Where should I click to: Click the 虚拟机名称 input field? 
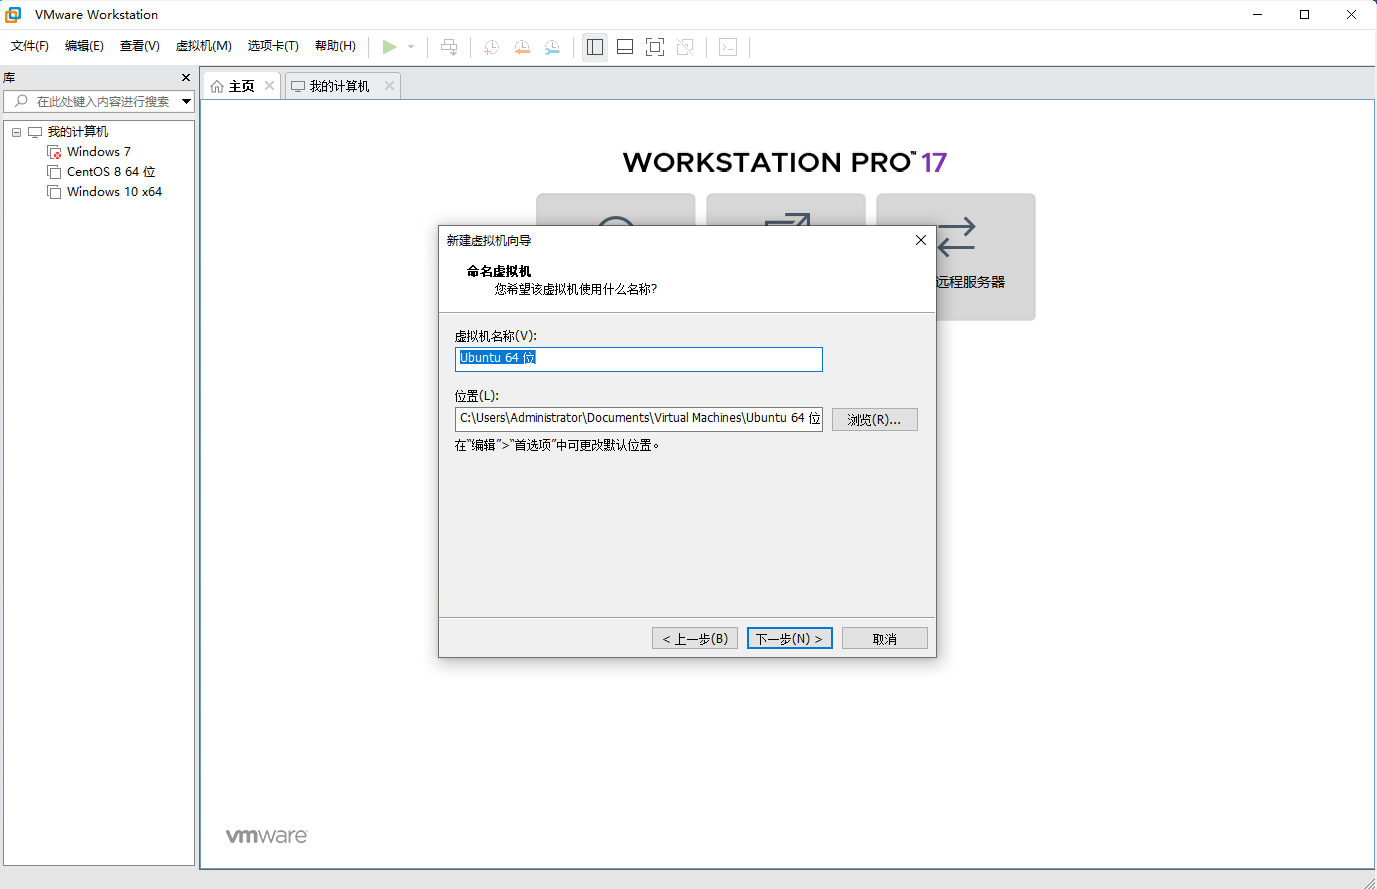click(x=638, y=359)
